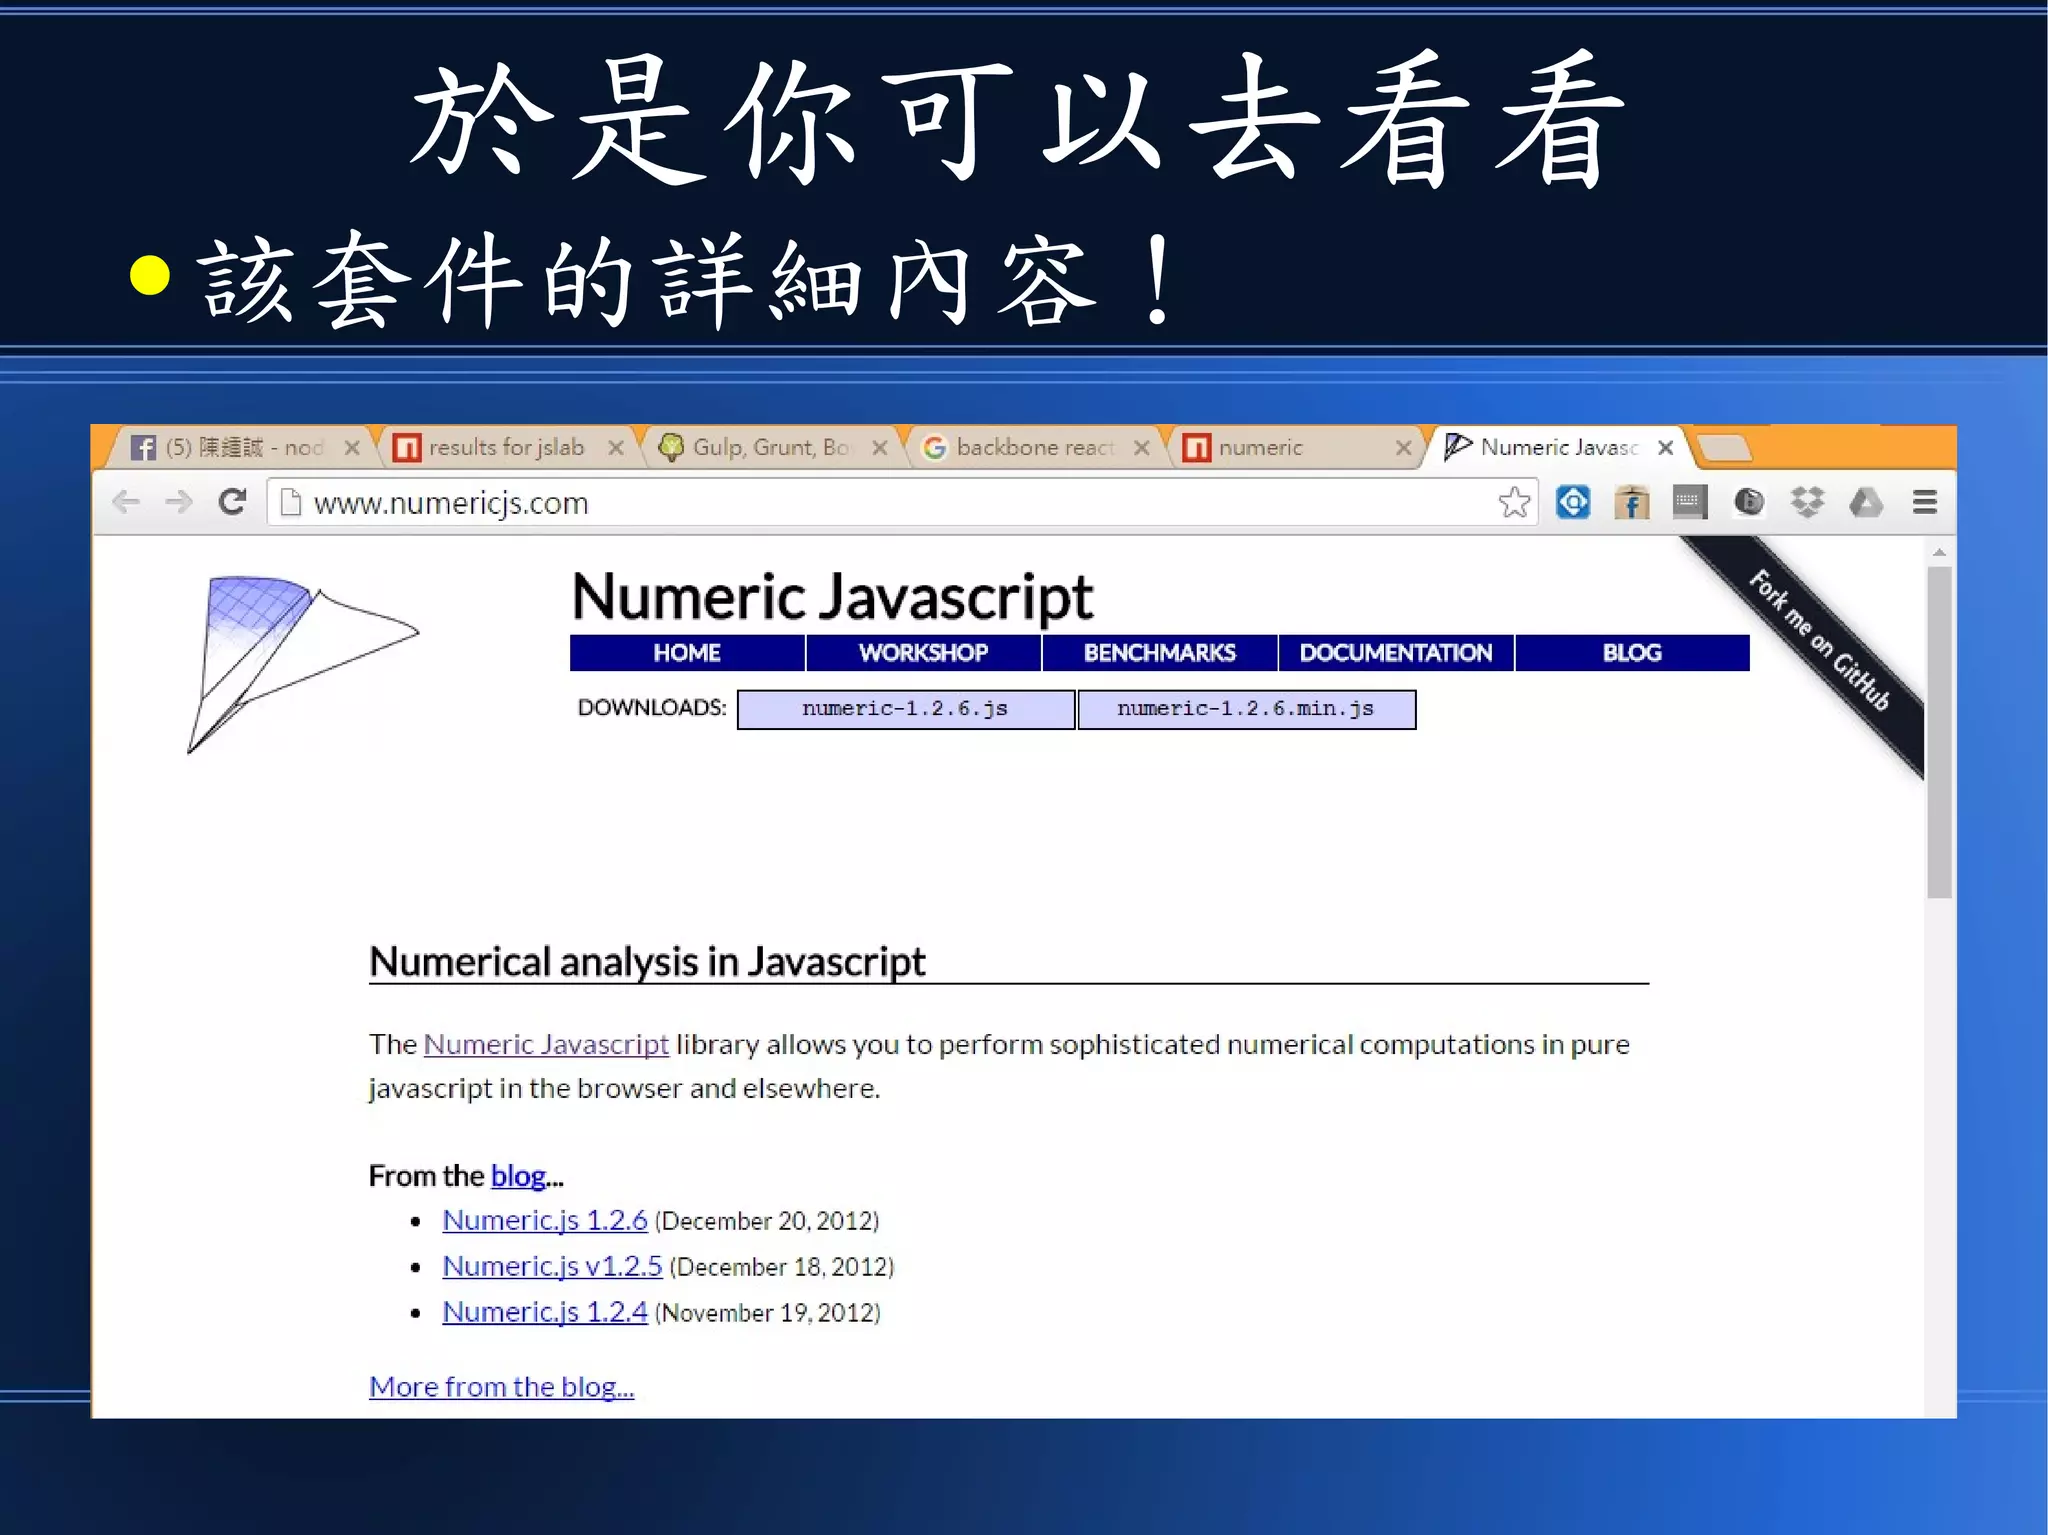Close the Facebook tab

click(x=352, y=448)
